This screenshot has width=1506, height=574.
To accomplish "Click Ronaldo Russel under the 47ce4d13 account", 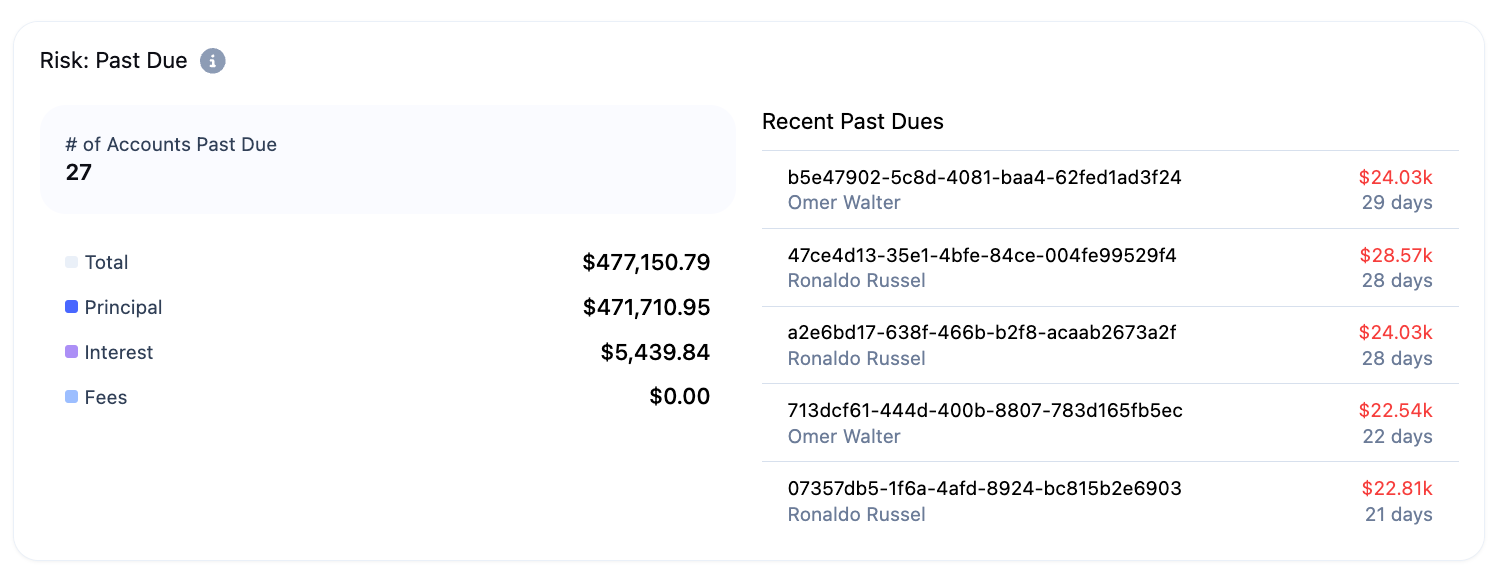I will coord(857,281).
